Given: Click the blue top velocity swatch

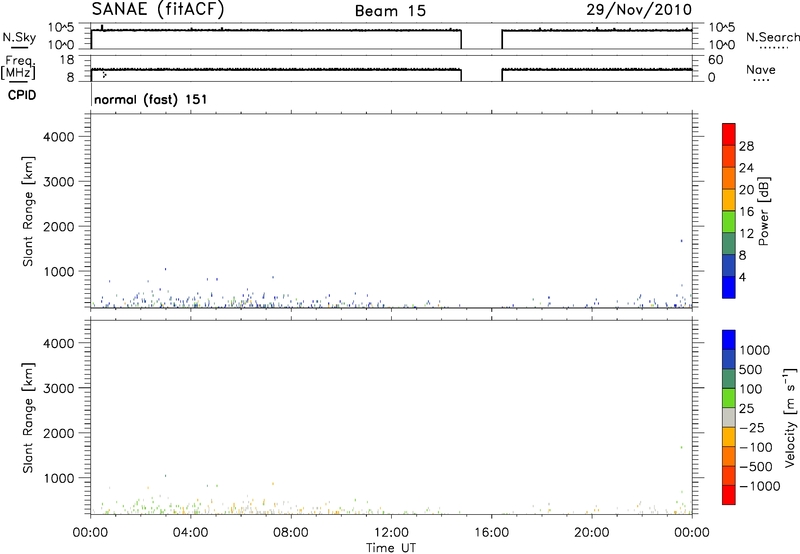Looking at the screenshot, I should click(729, 340).
